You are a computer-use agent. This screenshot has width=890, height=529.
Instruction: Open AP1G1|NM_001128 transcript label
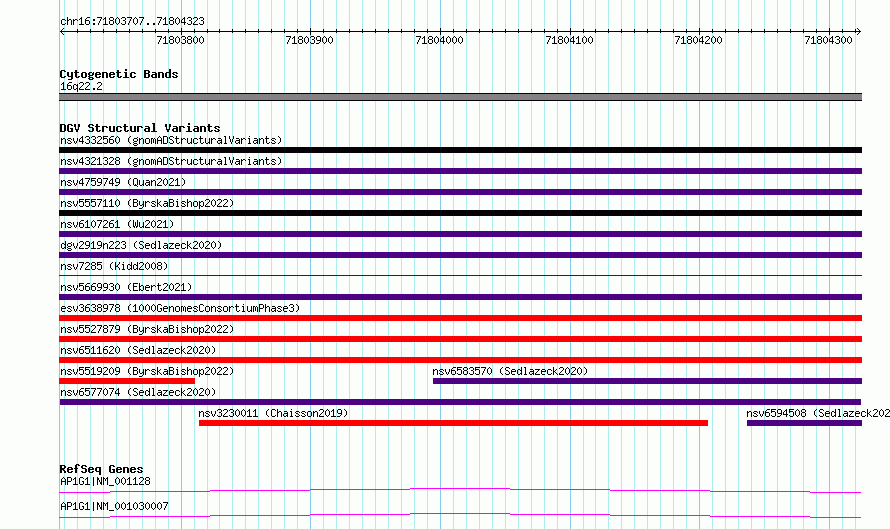click(x=105, y=481)
